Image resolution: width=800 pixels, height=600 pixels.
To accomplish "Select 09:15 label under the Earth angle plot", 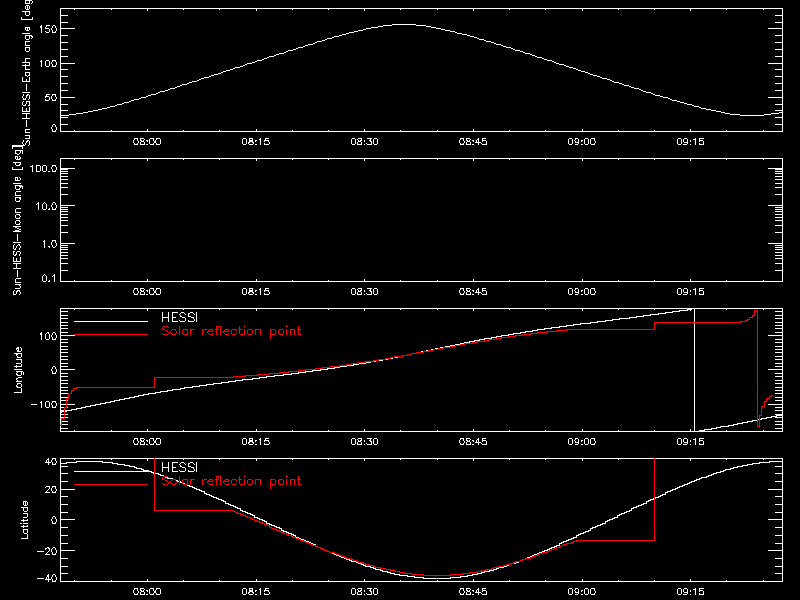I will click(690, 142).
